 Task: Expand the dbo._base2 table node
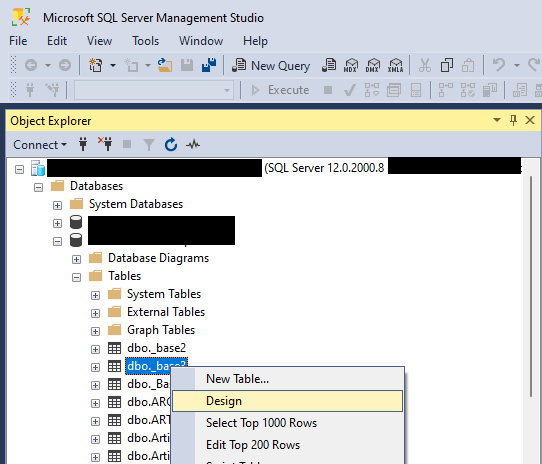[x=95, y=349]
